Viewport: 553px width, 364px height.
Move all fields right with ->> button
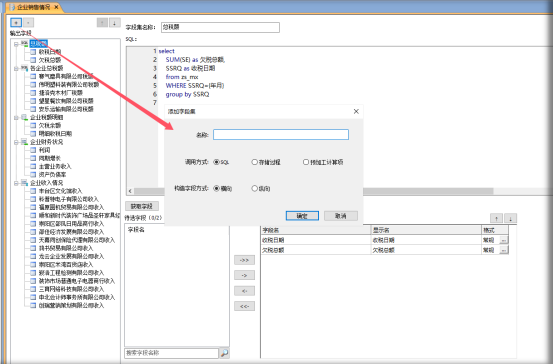coord(244,260)
